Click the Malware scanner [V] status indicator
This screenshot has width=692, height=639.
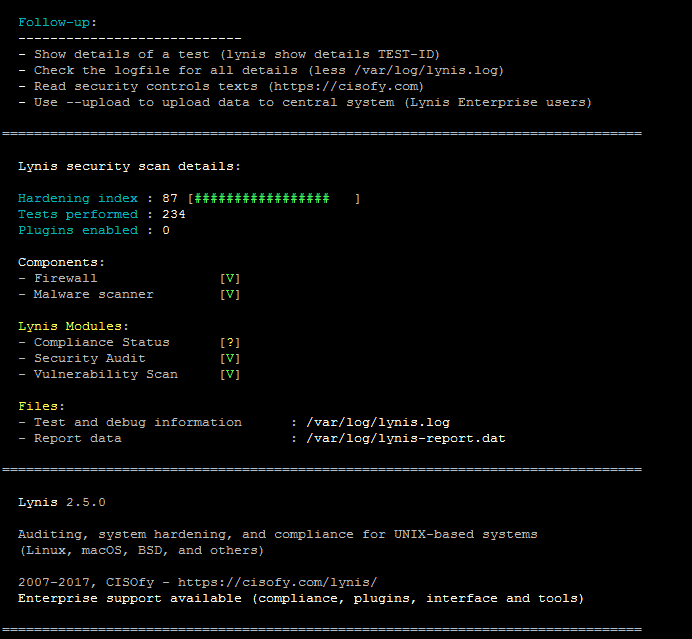coord(230,294)
